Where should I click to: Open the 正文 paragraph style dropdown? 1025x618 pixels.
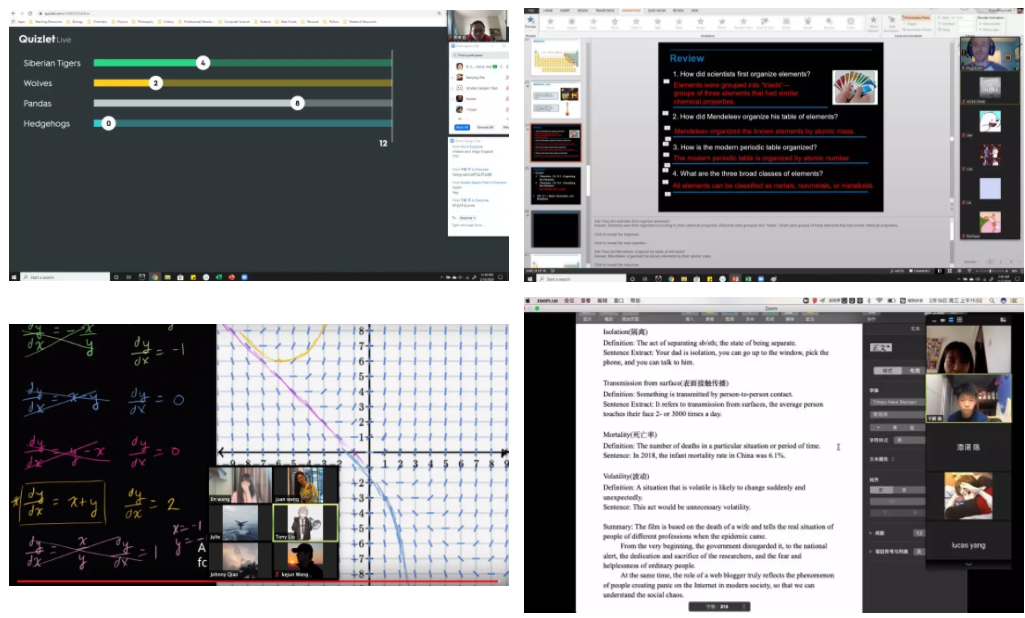[x=881, y=347]
